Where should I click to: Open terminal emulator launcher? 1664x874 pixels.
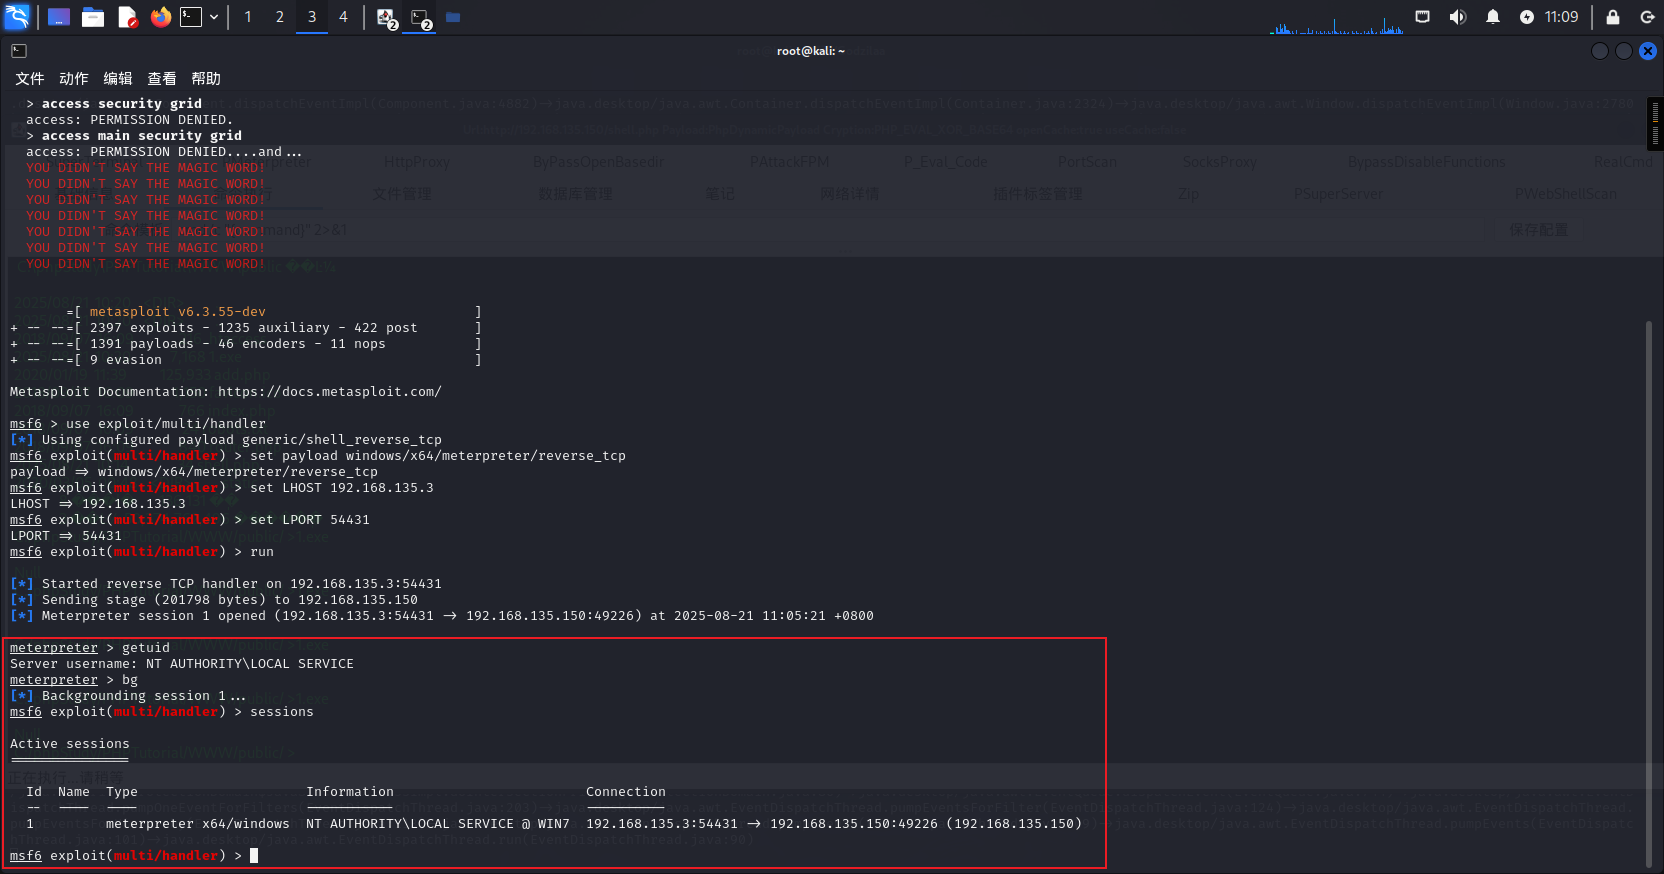point(191,17)
